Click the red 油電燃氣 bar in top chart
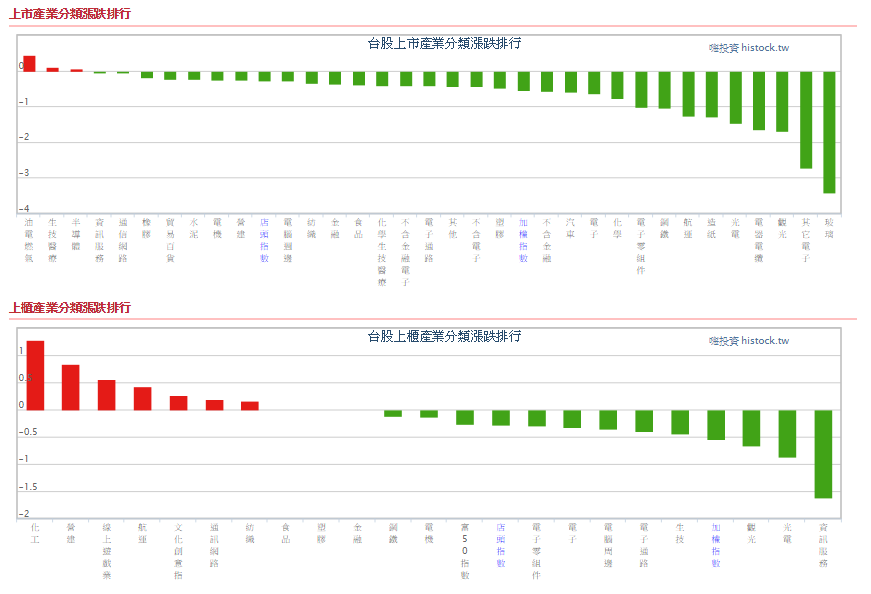Image resolution: width=871 pixels, height=594 pixels. coord(29,63)
